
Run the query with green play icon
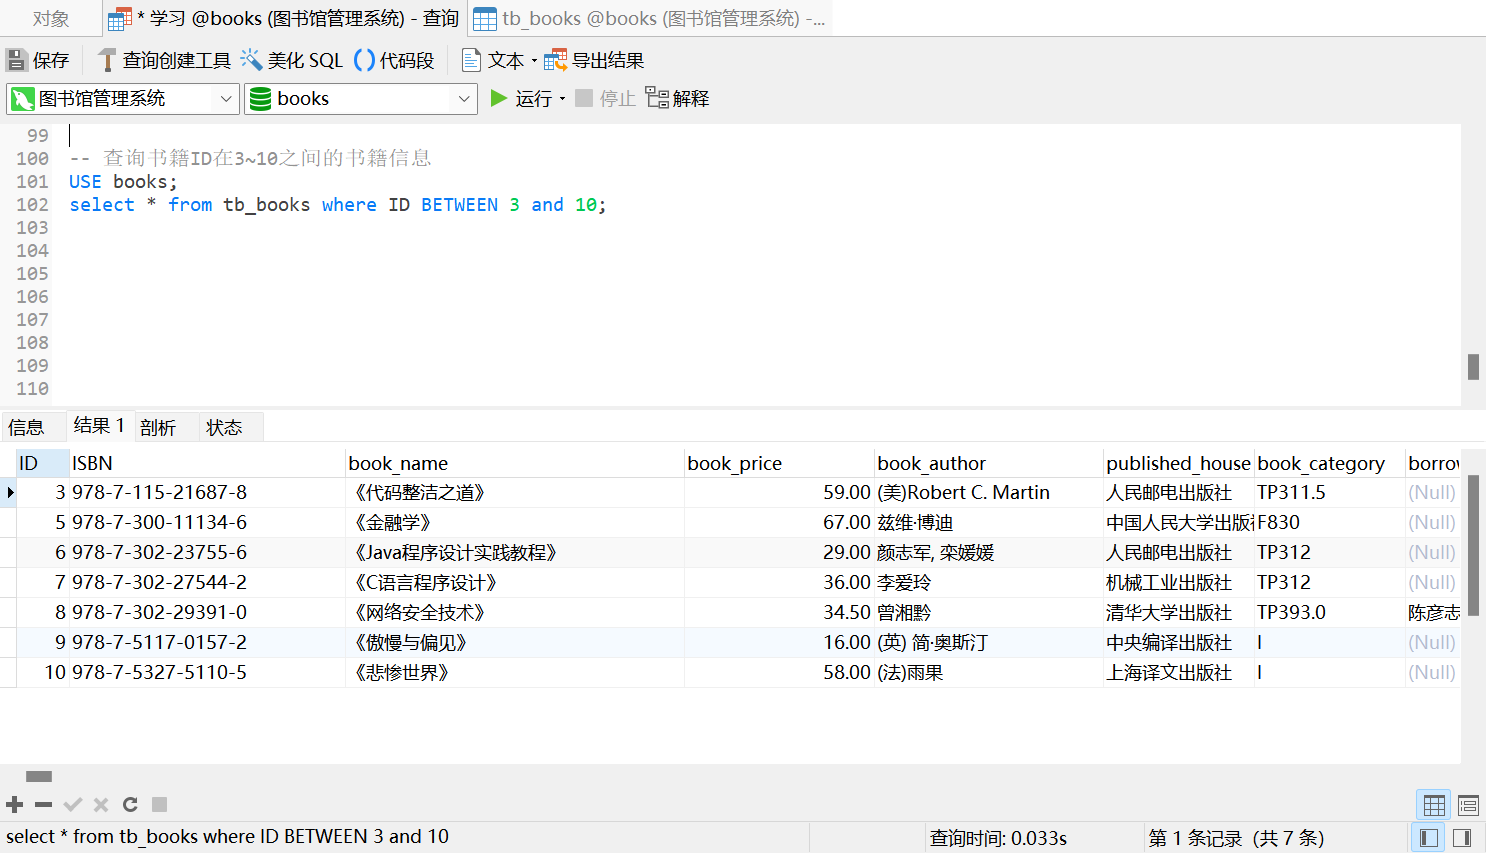coord(499,98)
